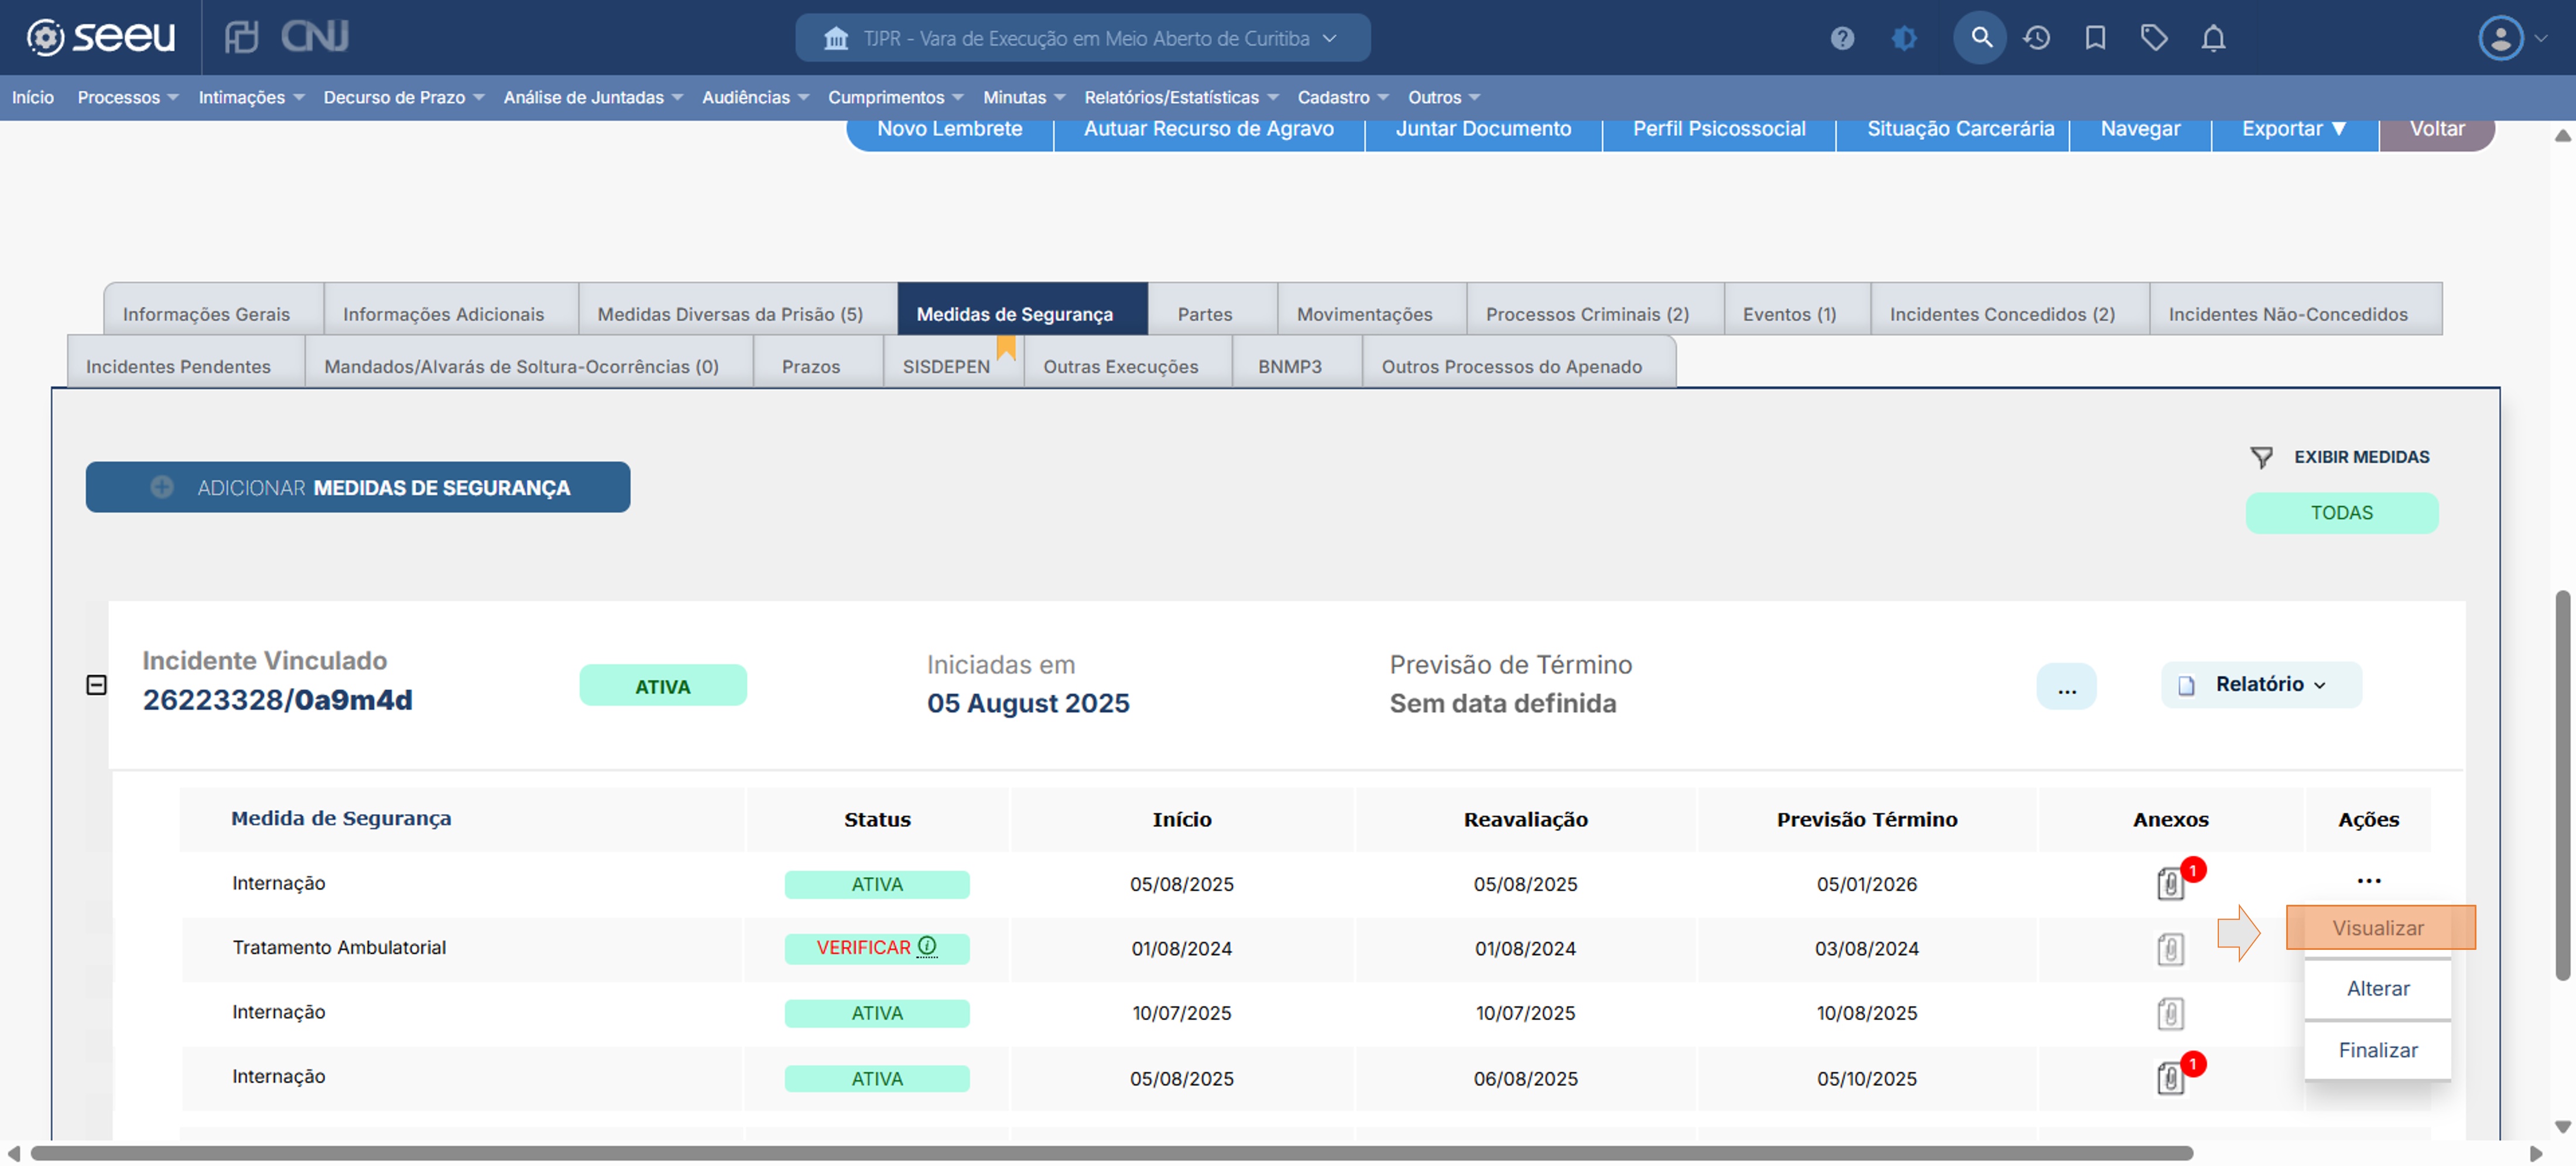
Task: Click the document icon in Relatório button
Action: [2186, 685]
